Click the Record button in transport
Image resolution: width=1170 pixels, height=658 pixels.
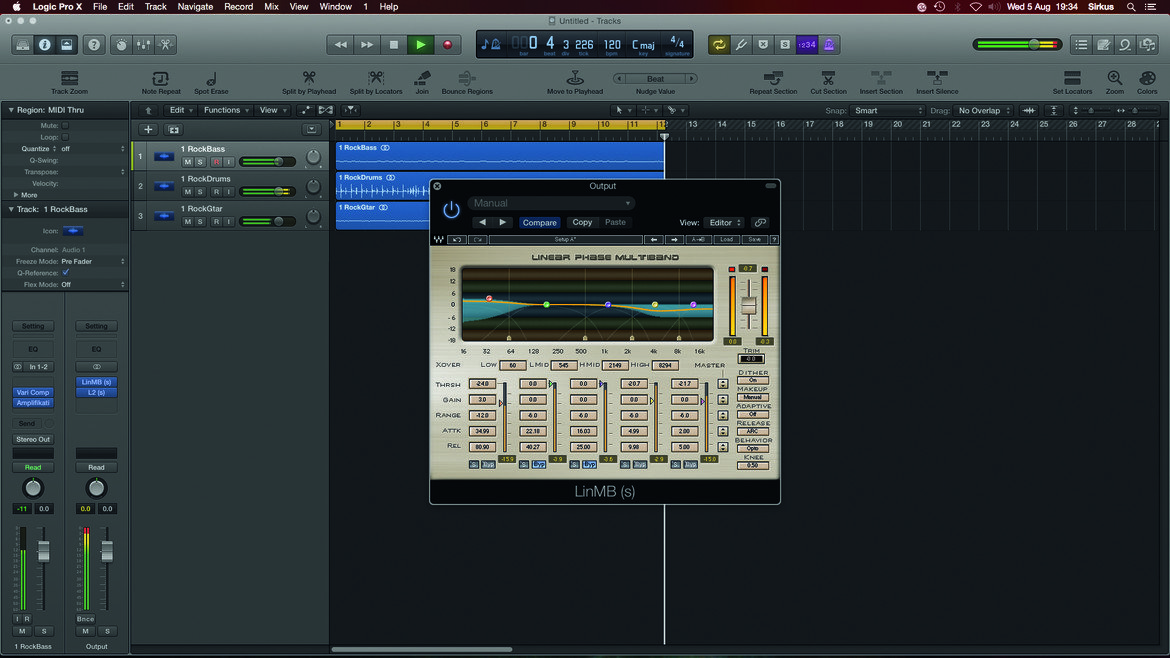click(x=448, y=45)
